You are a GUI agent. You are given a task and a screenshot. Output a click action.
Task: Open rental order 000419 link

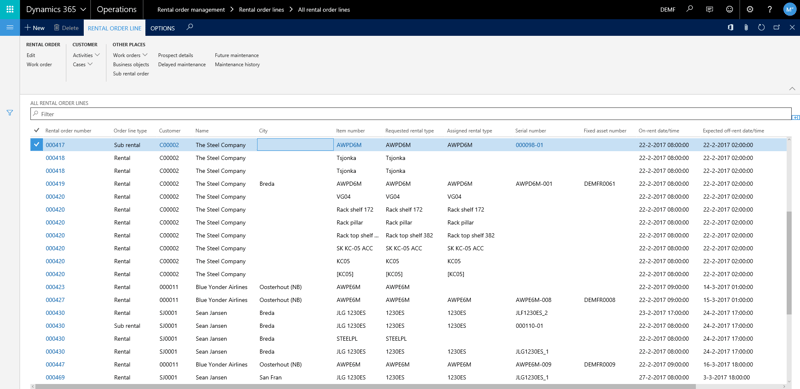(55, 184)
